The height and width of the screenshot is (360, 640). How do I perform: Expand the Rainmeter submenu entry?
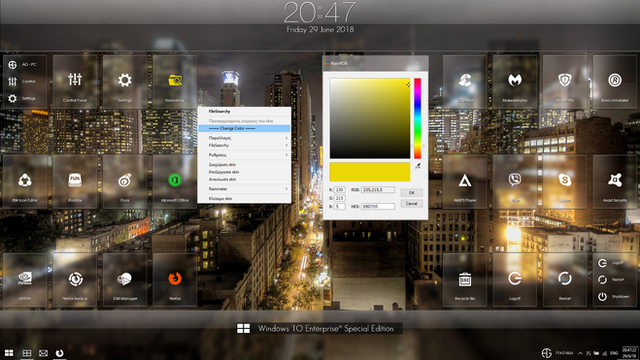[244, 189]
